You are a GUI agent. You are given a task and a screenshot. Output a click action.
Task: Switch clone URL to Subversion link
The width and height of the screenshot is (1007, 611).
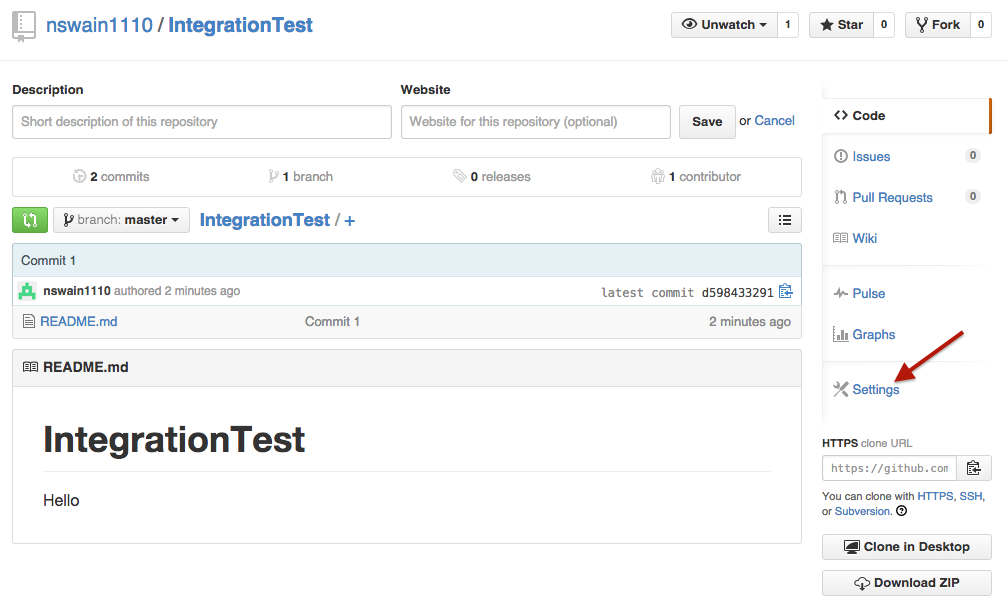coord(863,511)
